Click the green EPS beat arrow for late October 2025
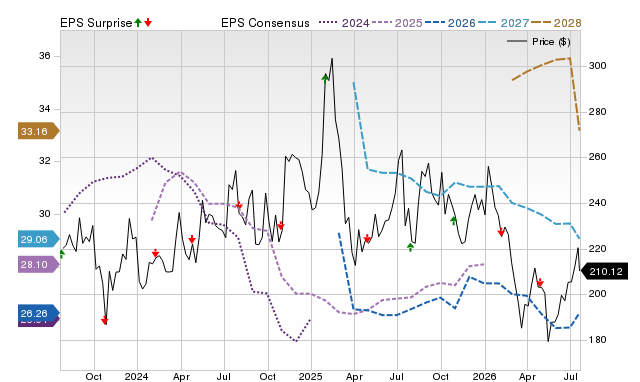 click(x=453, y=221)
